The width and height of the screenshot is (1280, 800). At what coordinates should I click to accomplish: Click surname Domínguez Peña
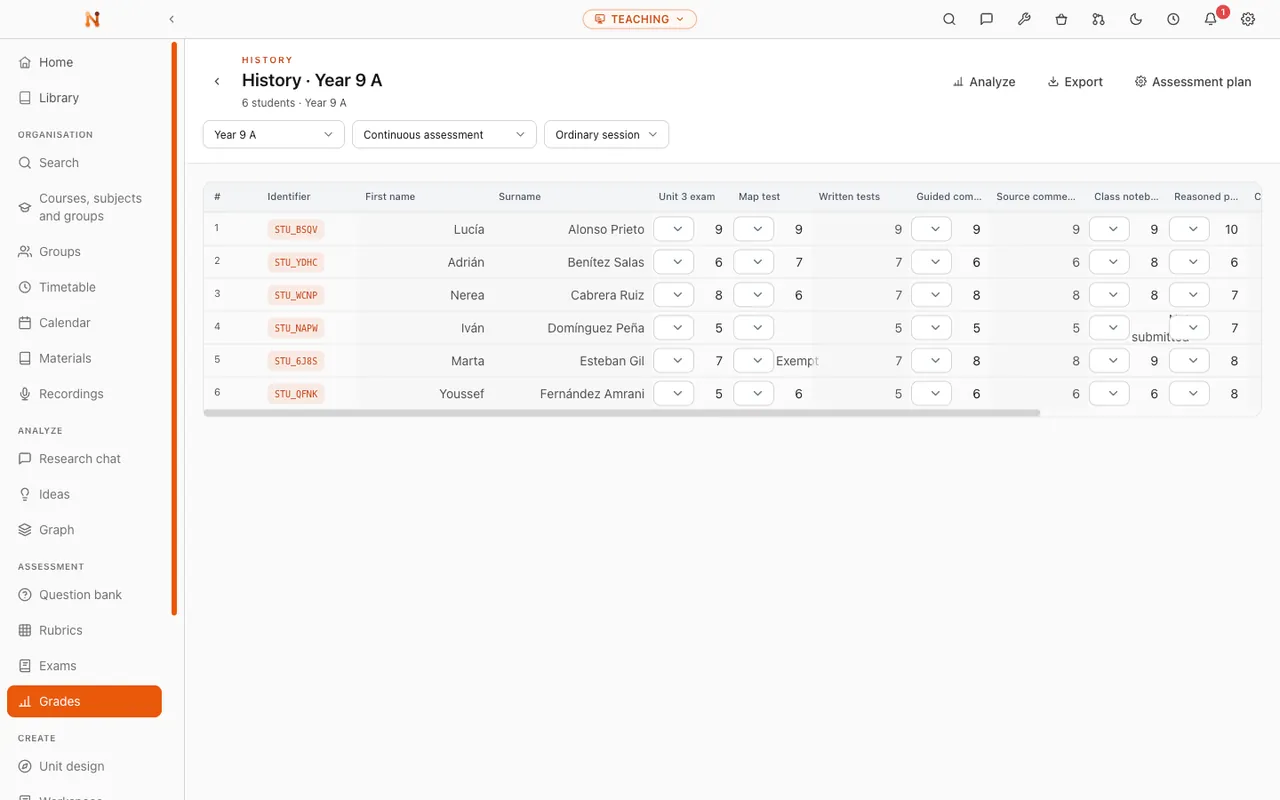[596, 328]
